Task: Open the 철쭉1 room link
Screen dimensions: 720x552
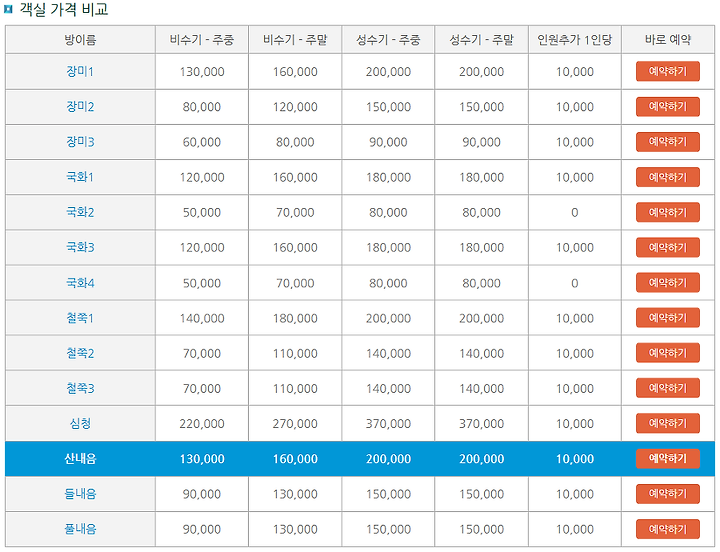Action: pyautogui.click(x=80, y=318)
